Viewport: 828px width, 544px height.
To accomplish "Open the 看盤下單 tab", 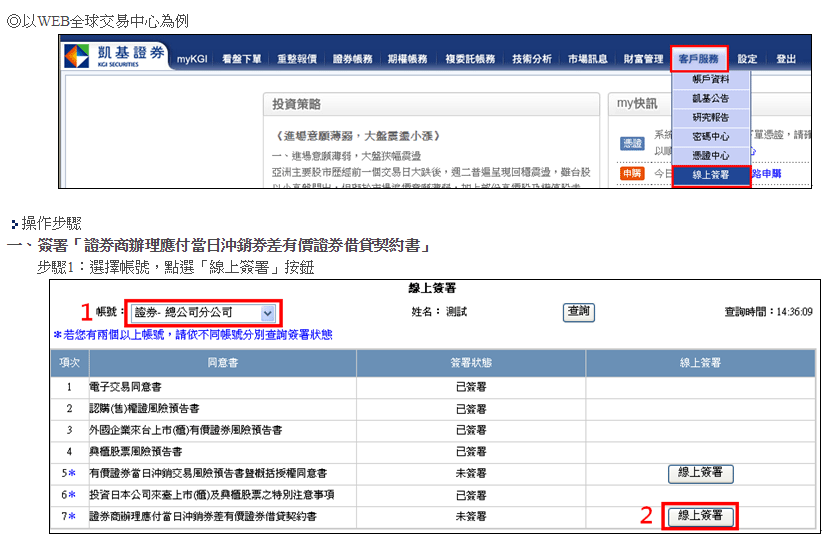I will (241, 59).
